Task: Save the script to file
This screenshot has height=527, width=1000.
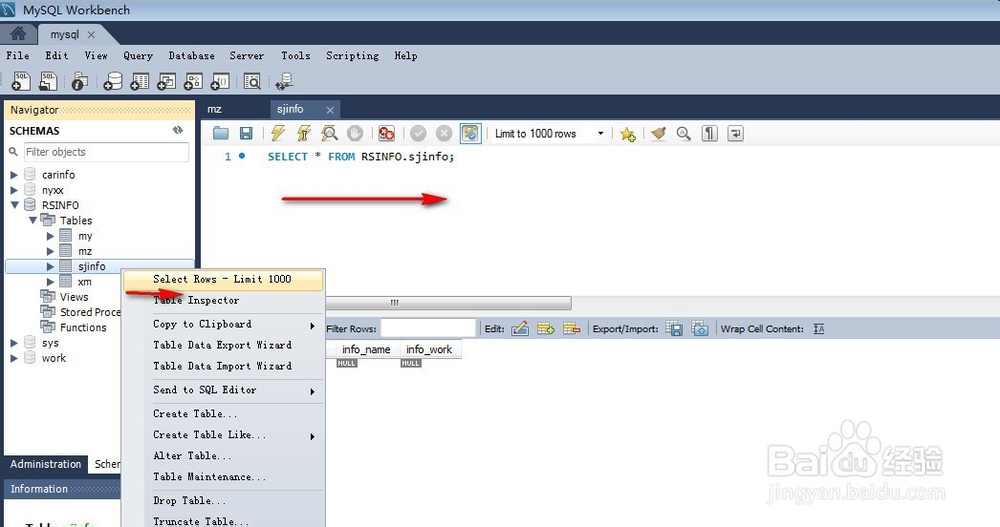Action: [x=246, y=133]
